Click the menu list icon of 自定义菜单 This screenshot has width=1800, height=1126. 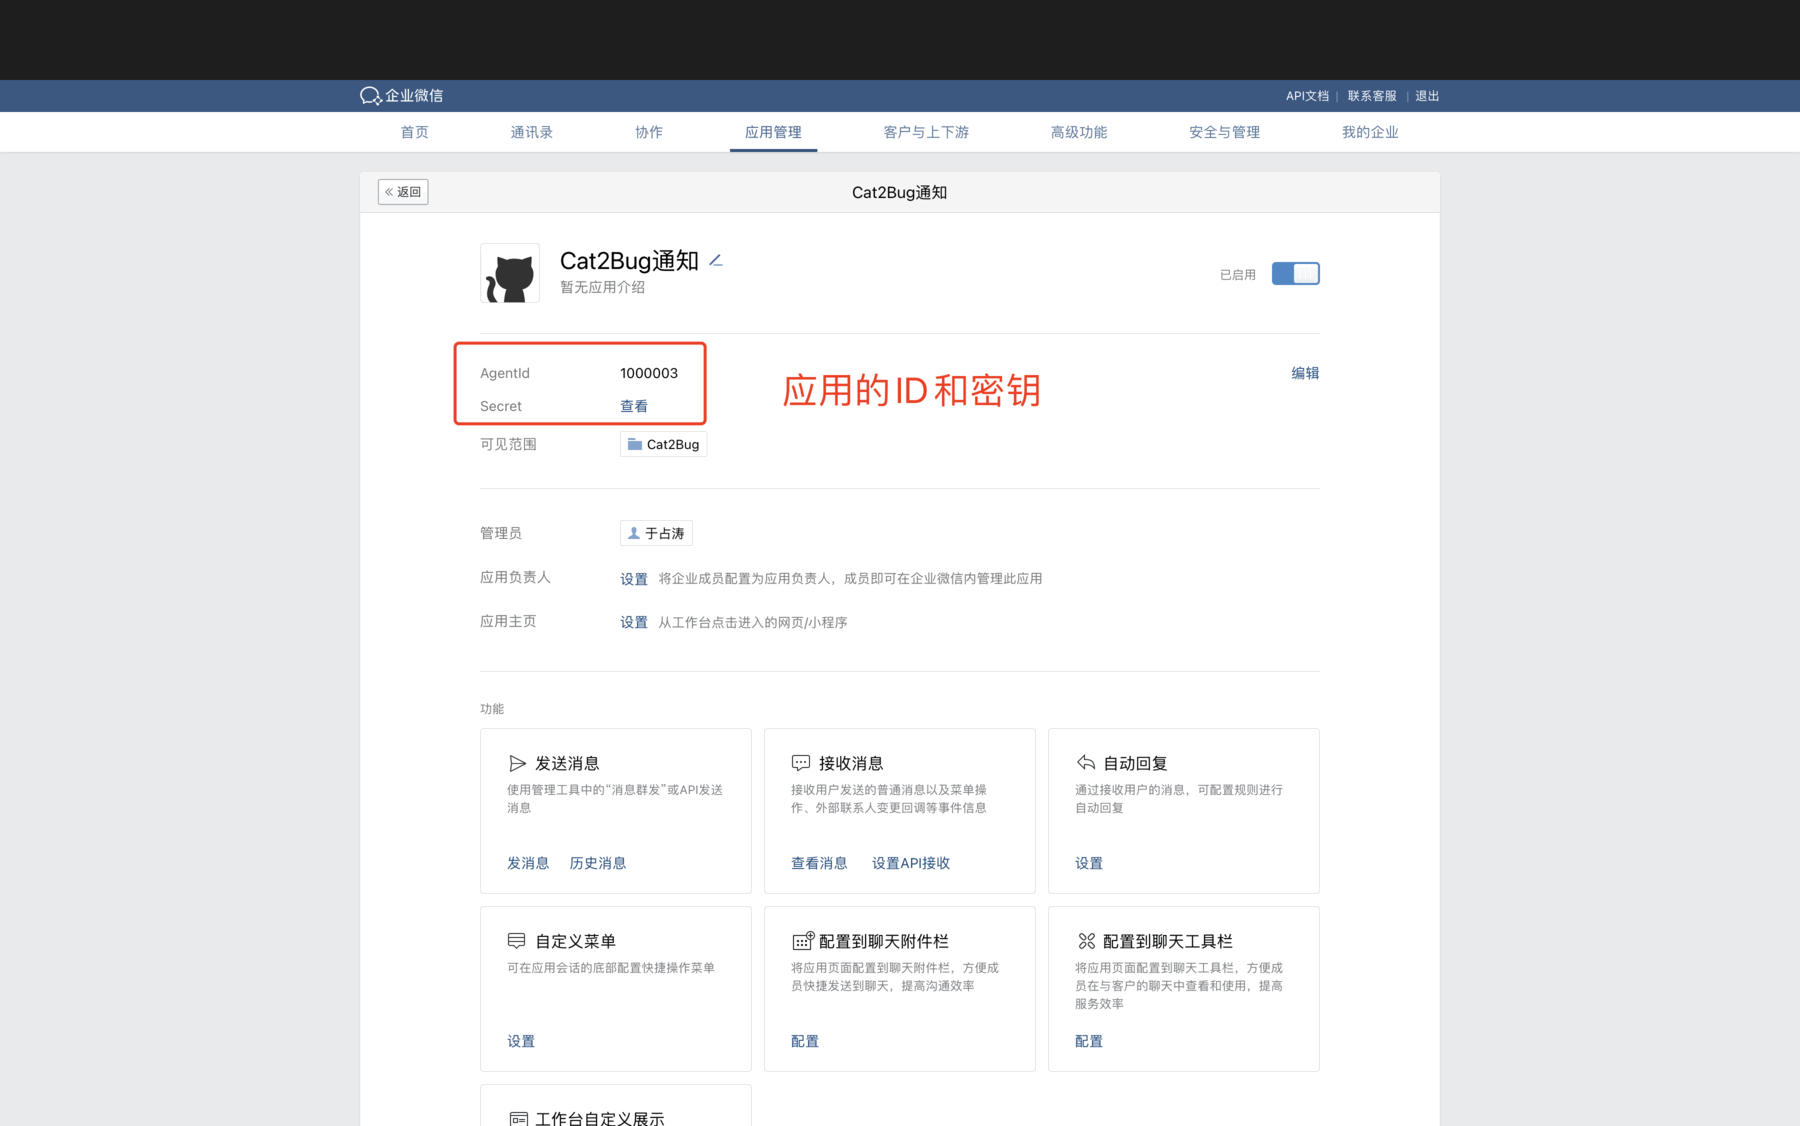tap(517, 941)
